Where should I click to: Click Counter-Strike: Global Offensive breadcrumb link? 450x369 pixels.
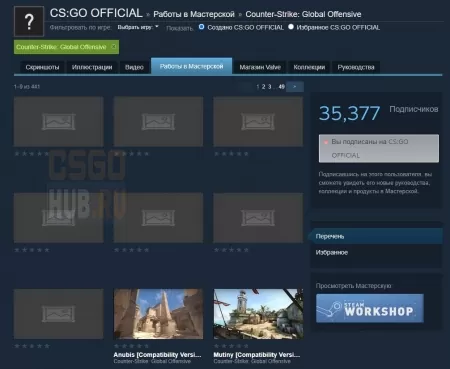click(303, 14)
